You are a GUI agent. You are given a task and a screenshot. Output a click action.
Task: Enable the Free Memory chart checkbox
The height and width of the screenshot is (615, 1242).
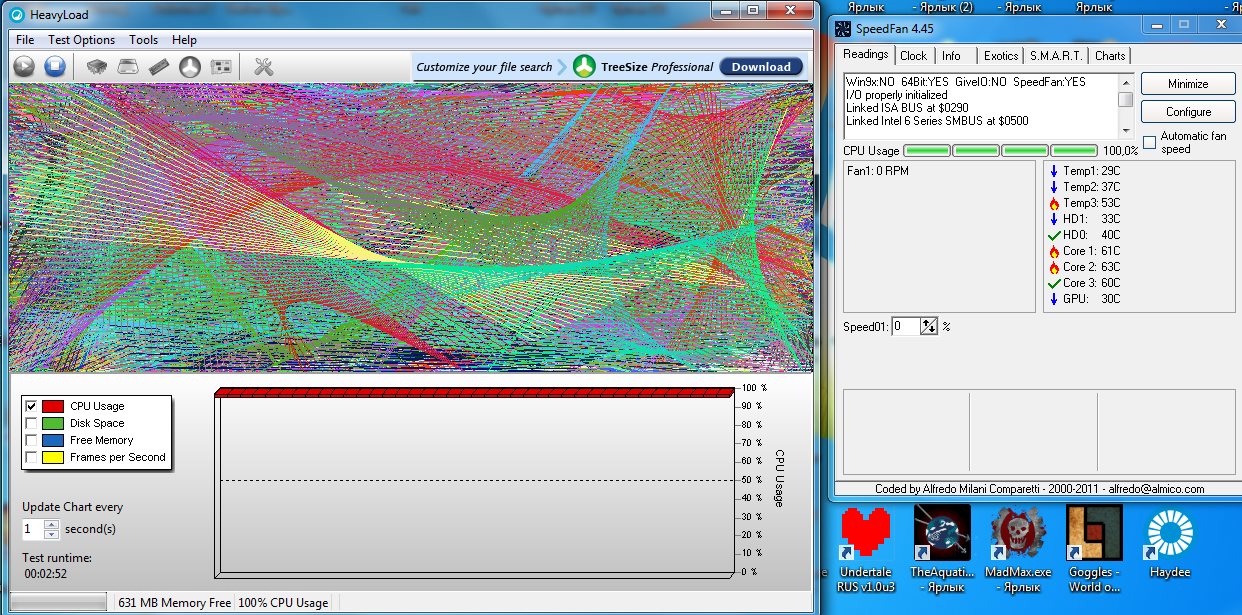click(31, 440)
